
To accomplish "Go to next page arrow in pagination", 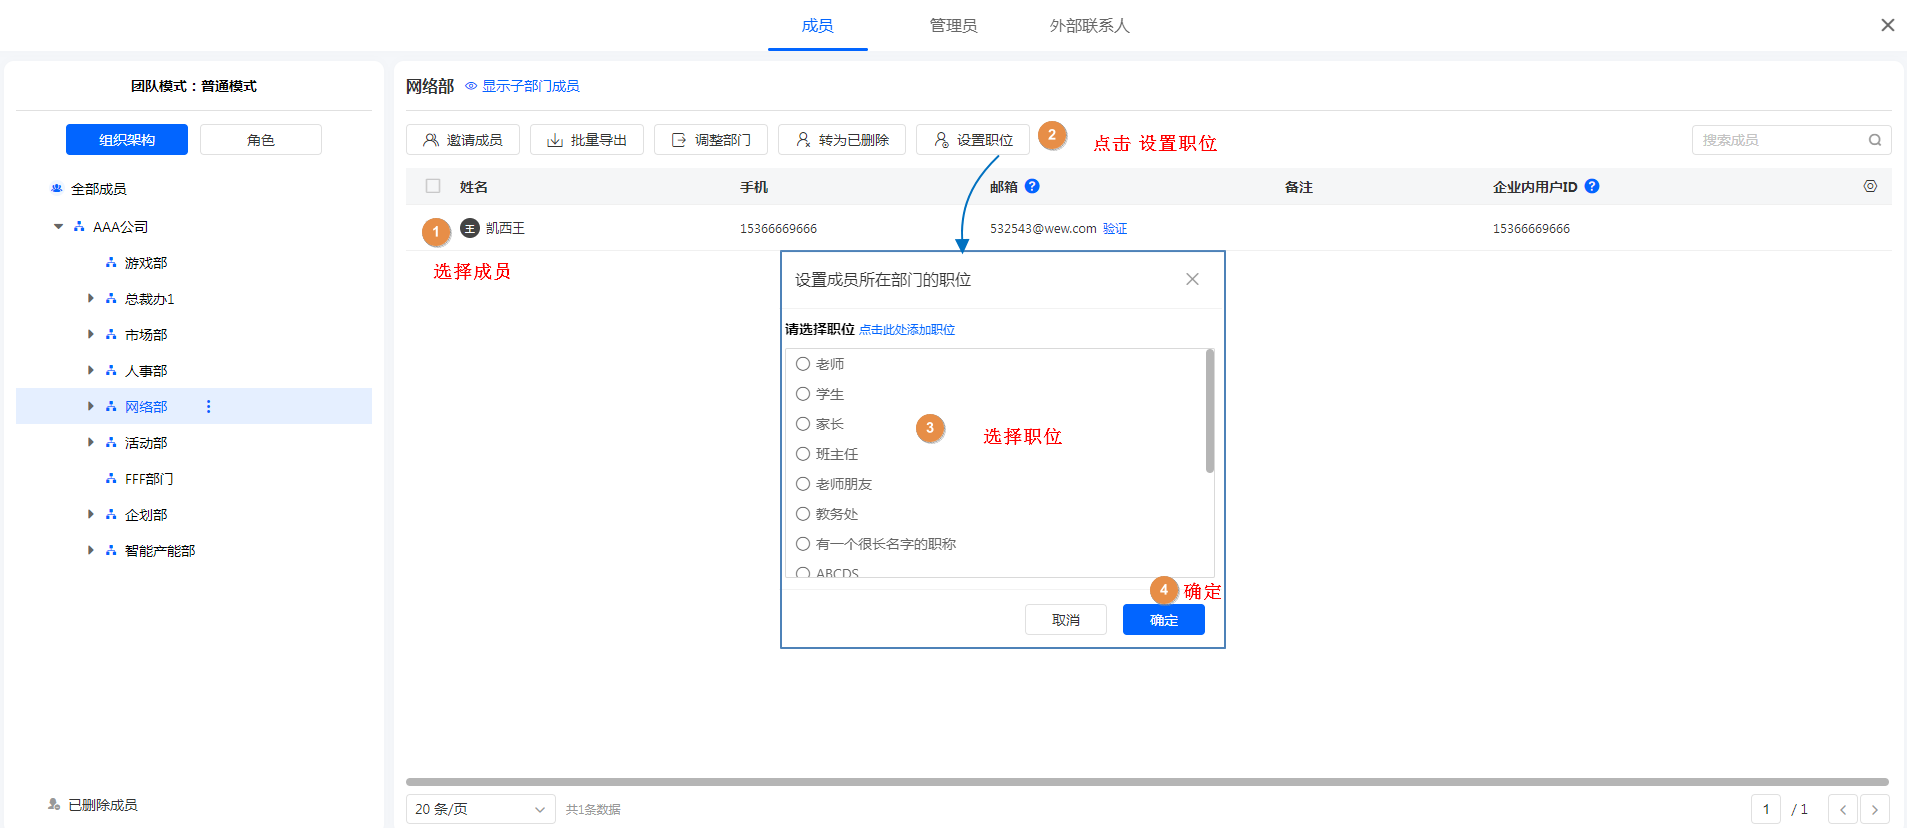I will 1875,809.
